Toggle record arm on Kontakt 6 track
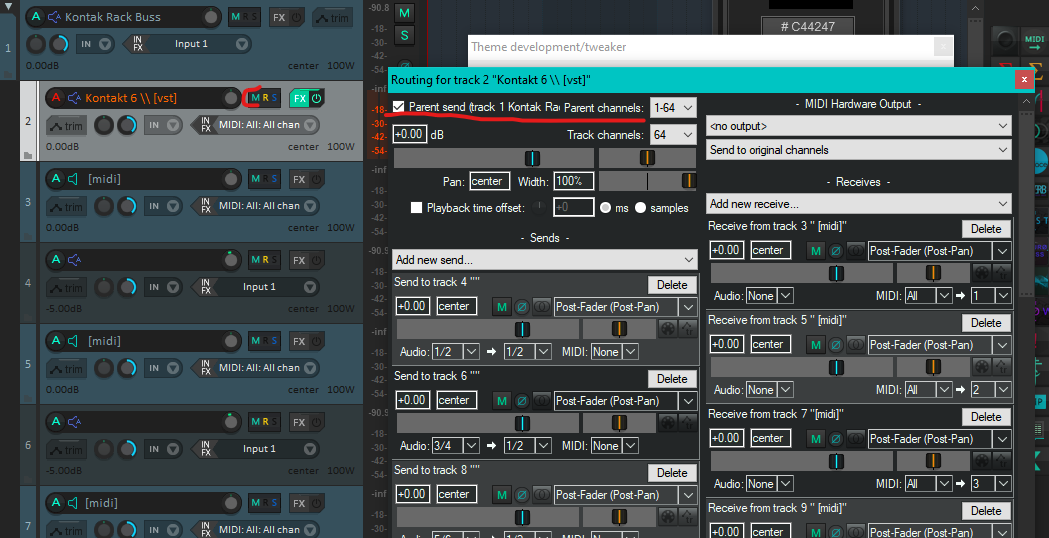The height and width of the screenshot is (538, 1049). point(56,98)
